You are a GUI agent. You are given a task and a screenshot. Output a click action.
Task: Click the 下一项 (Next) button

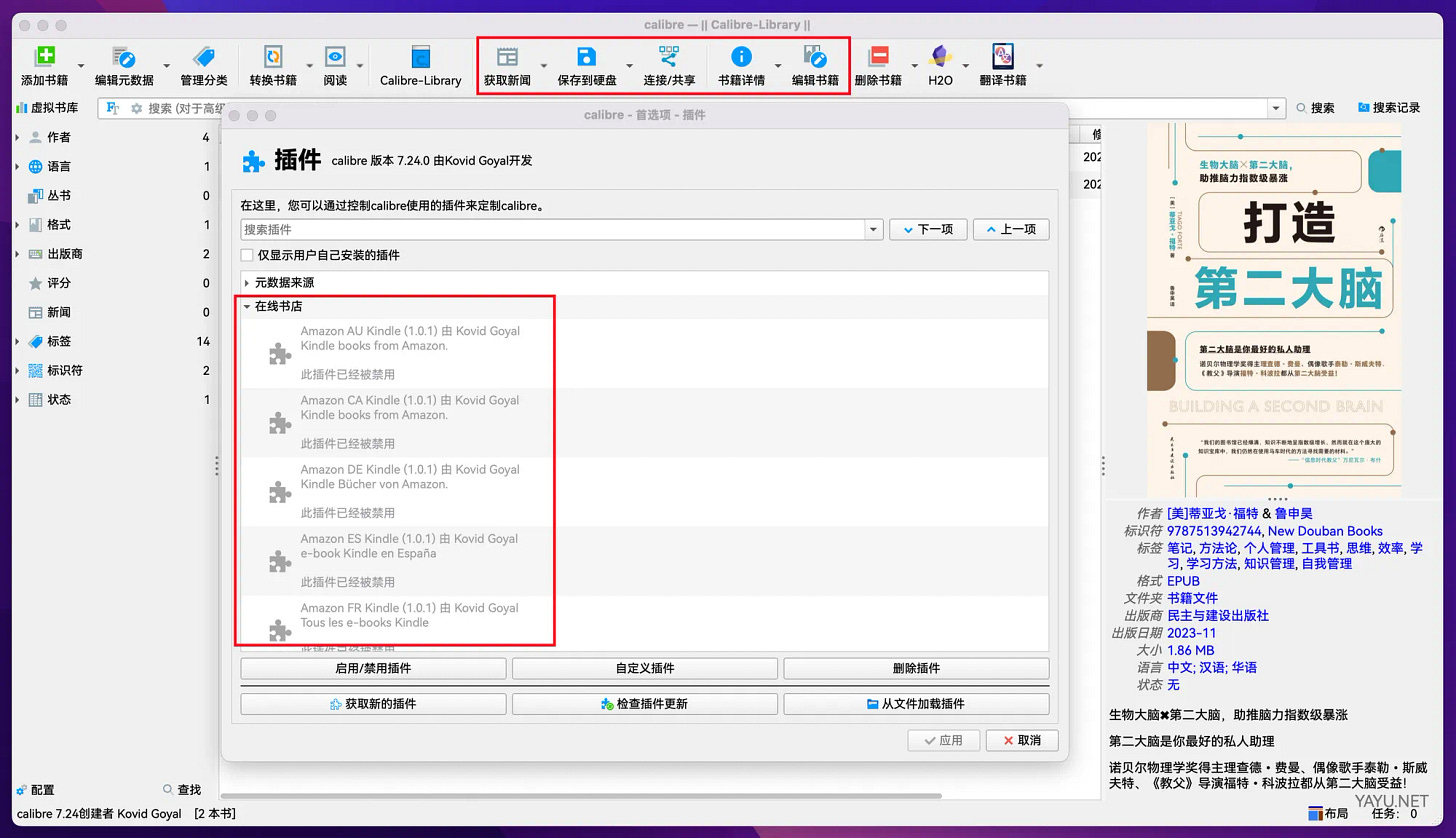coord(928,229)
